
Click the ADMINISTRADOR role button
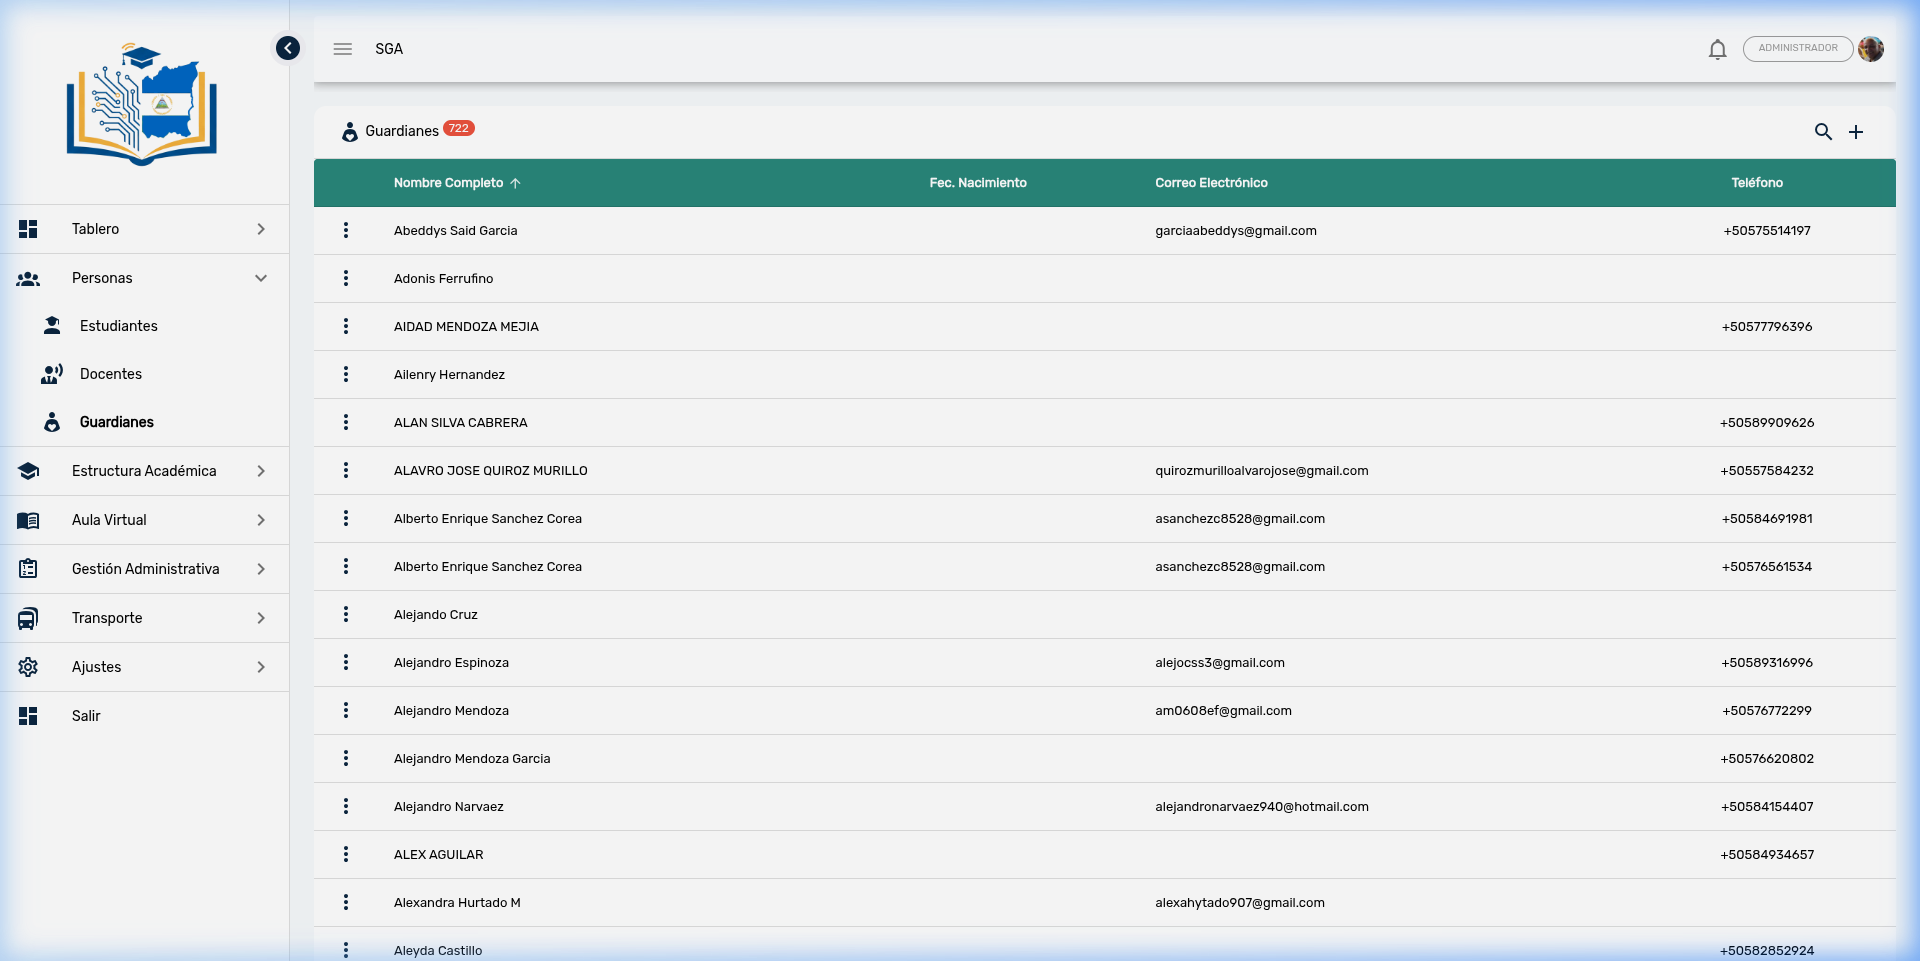click(x=1797, y=49)
